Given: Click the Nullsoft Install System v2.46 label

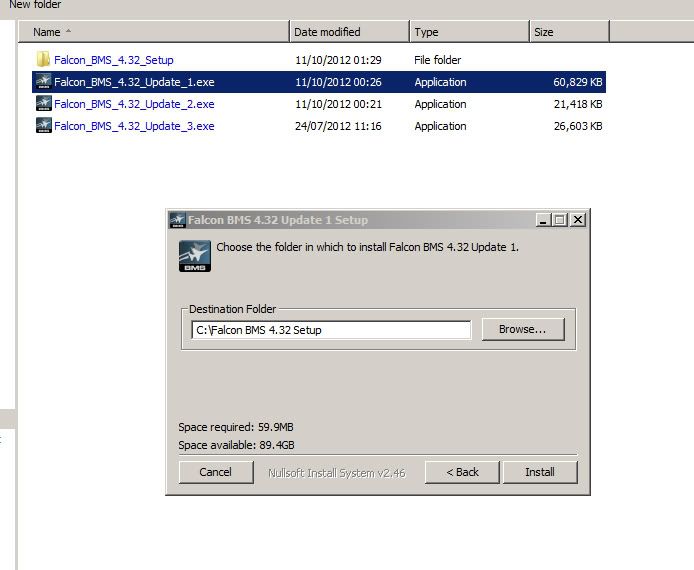Looking at the screenshot, I should click(x=337, y=473).
